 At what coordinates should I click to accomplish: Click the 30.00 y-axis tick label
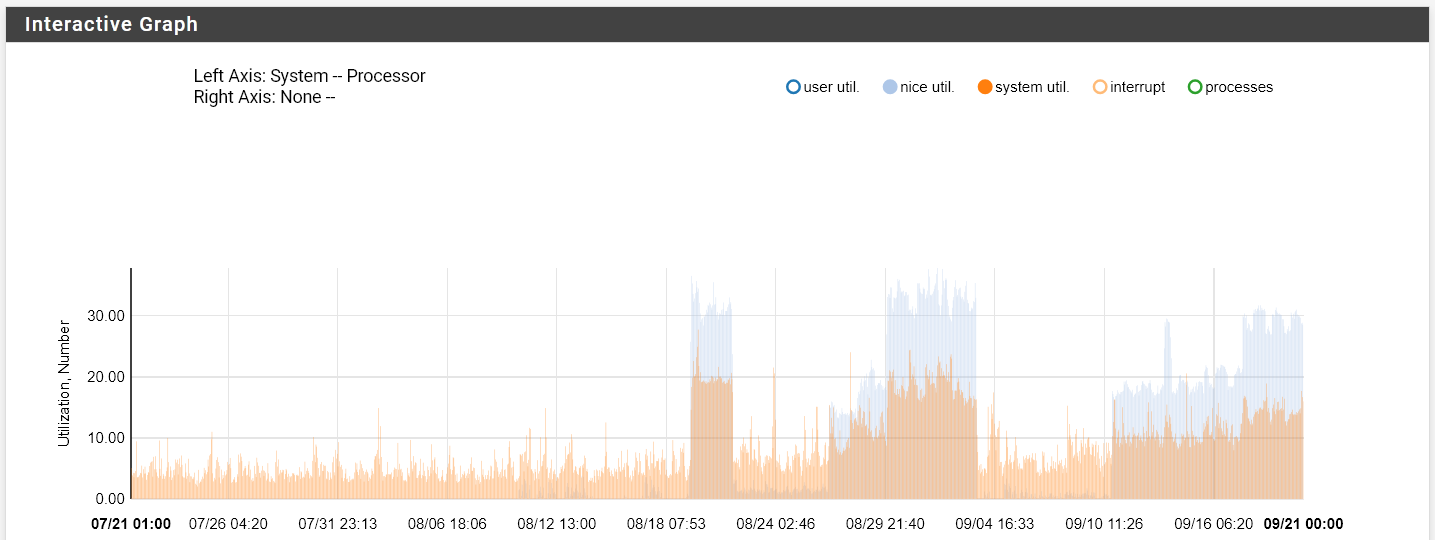click(103, 316)
